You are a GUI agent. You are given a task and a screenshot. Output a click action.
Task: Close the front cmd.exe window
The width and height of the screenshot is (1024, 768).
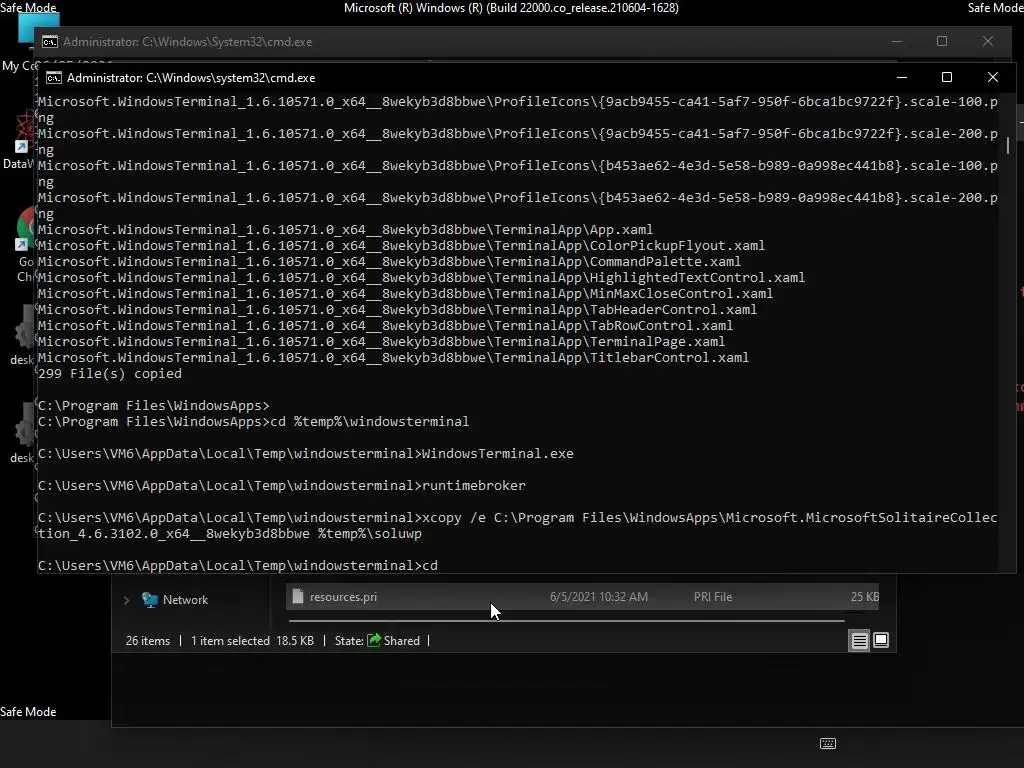coord(993,77)
